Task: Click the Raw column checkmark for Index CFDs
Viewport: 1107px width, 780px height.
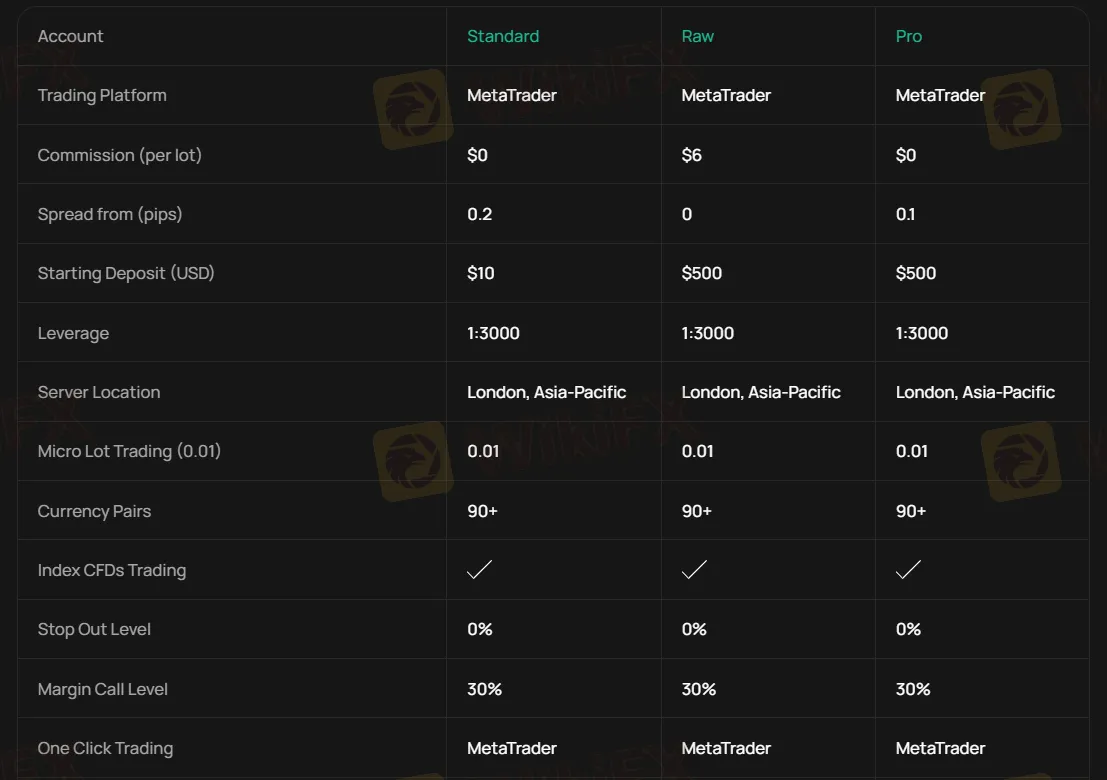Action: pyautogui.click(x=694, y=570)
